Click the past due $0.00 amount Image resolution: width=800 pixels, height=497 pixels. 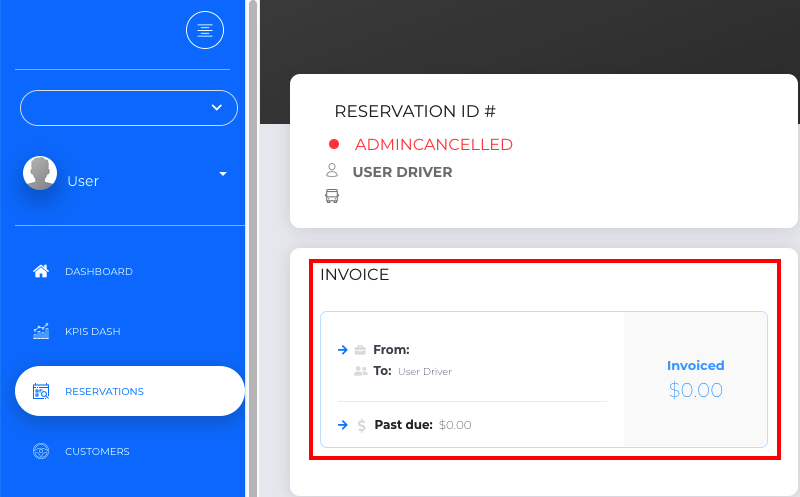click(455, 425)
